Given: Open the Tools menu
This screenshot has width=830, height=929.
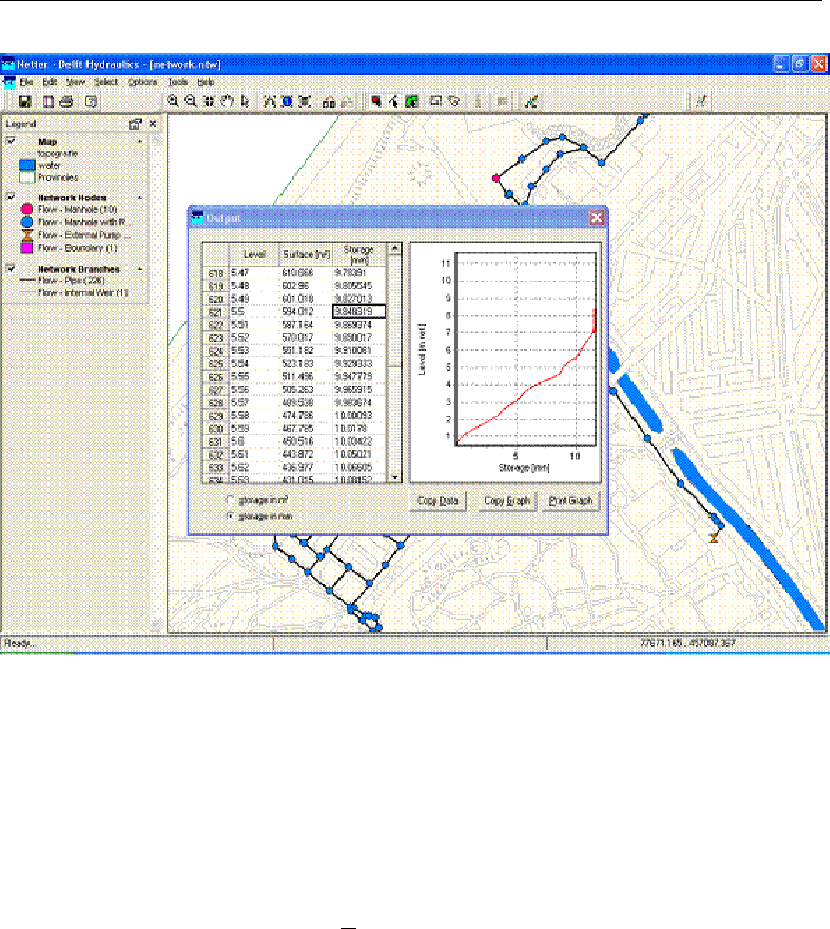Looking at the screenshot, I should click(178, 82).
